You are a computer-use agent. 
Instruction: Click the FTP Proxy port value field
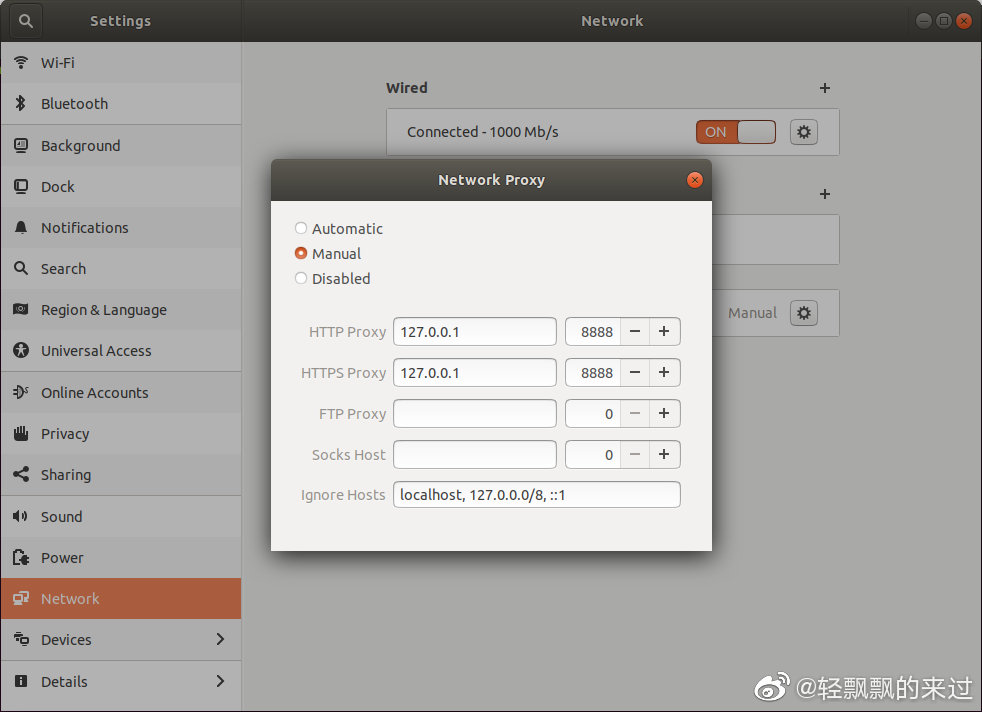point(593,413)
